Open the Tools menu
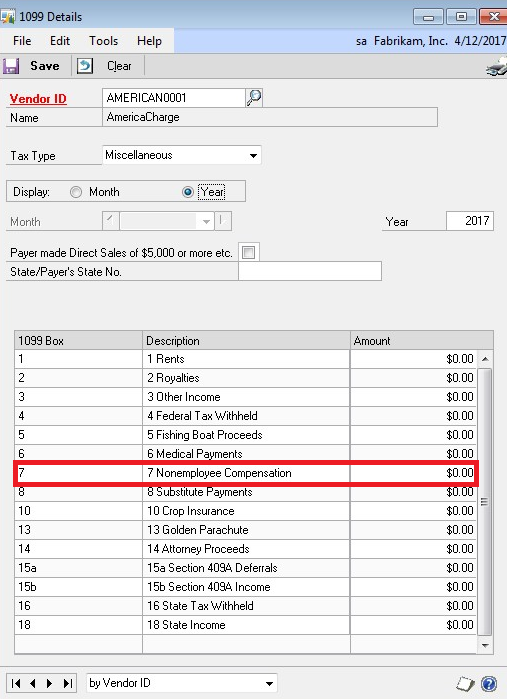Viewport: 507px width, 699px height. [103, 41]
